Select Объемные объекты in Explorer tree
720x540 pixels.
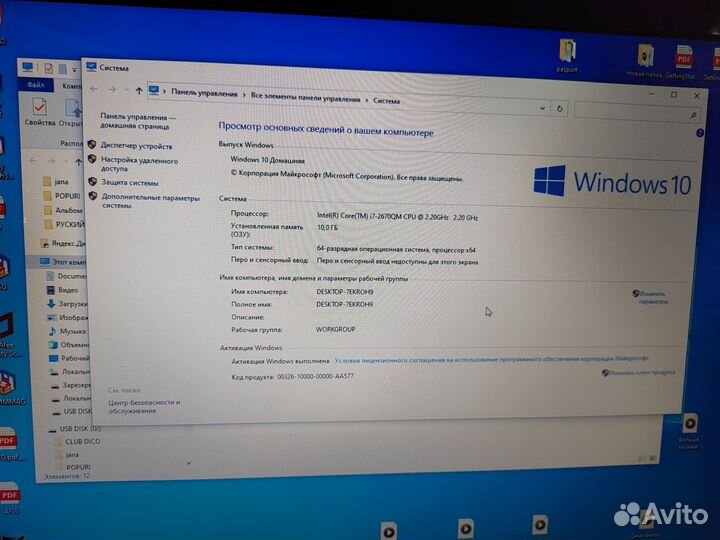[69, 344]
